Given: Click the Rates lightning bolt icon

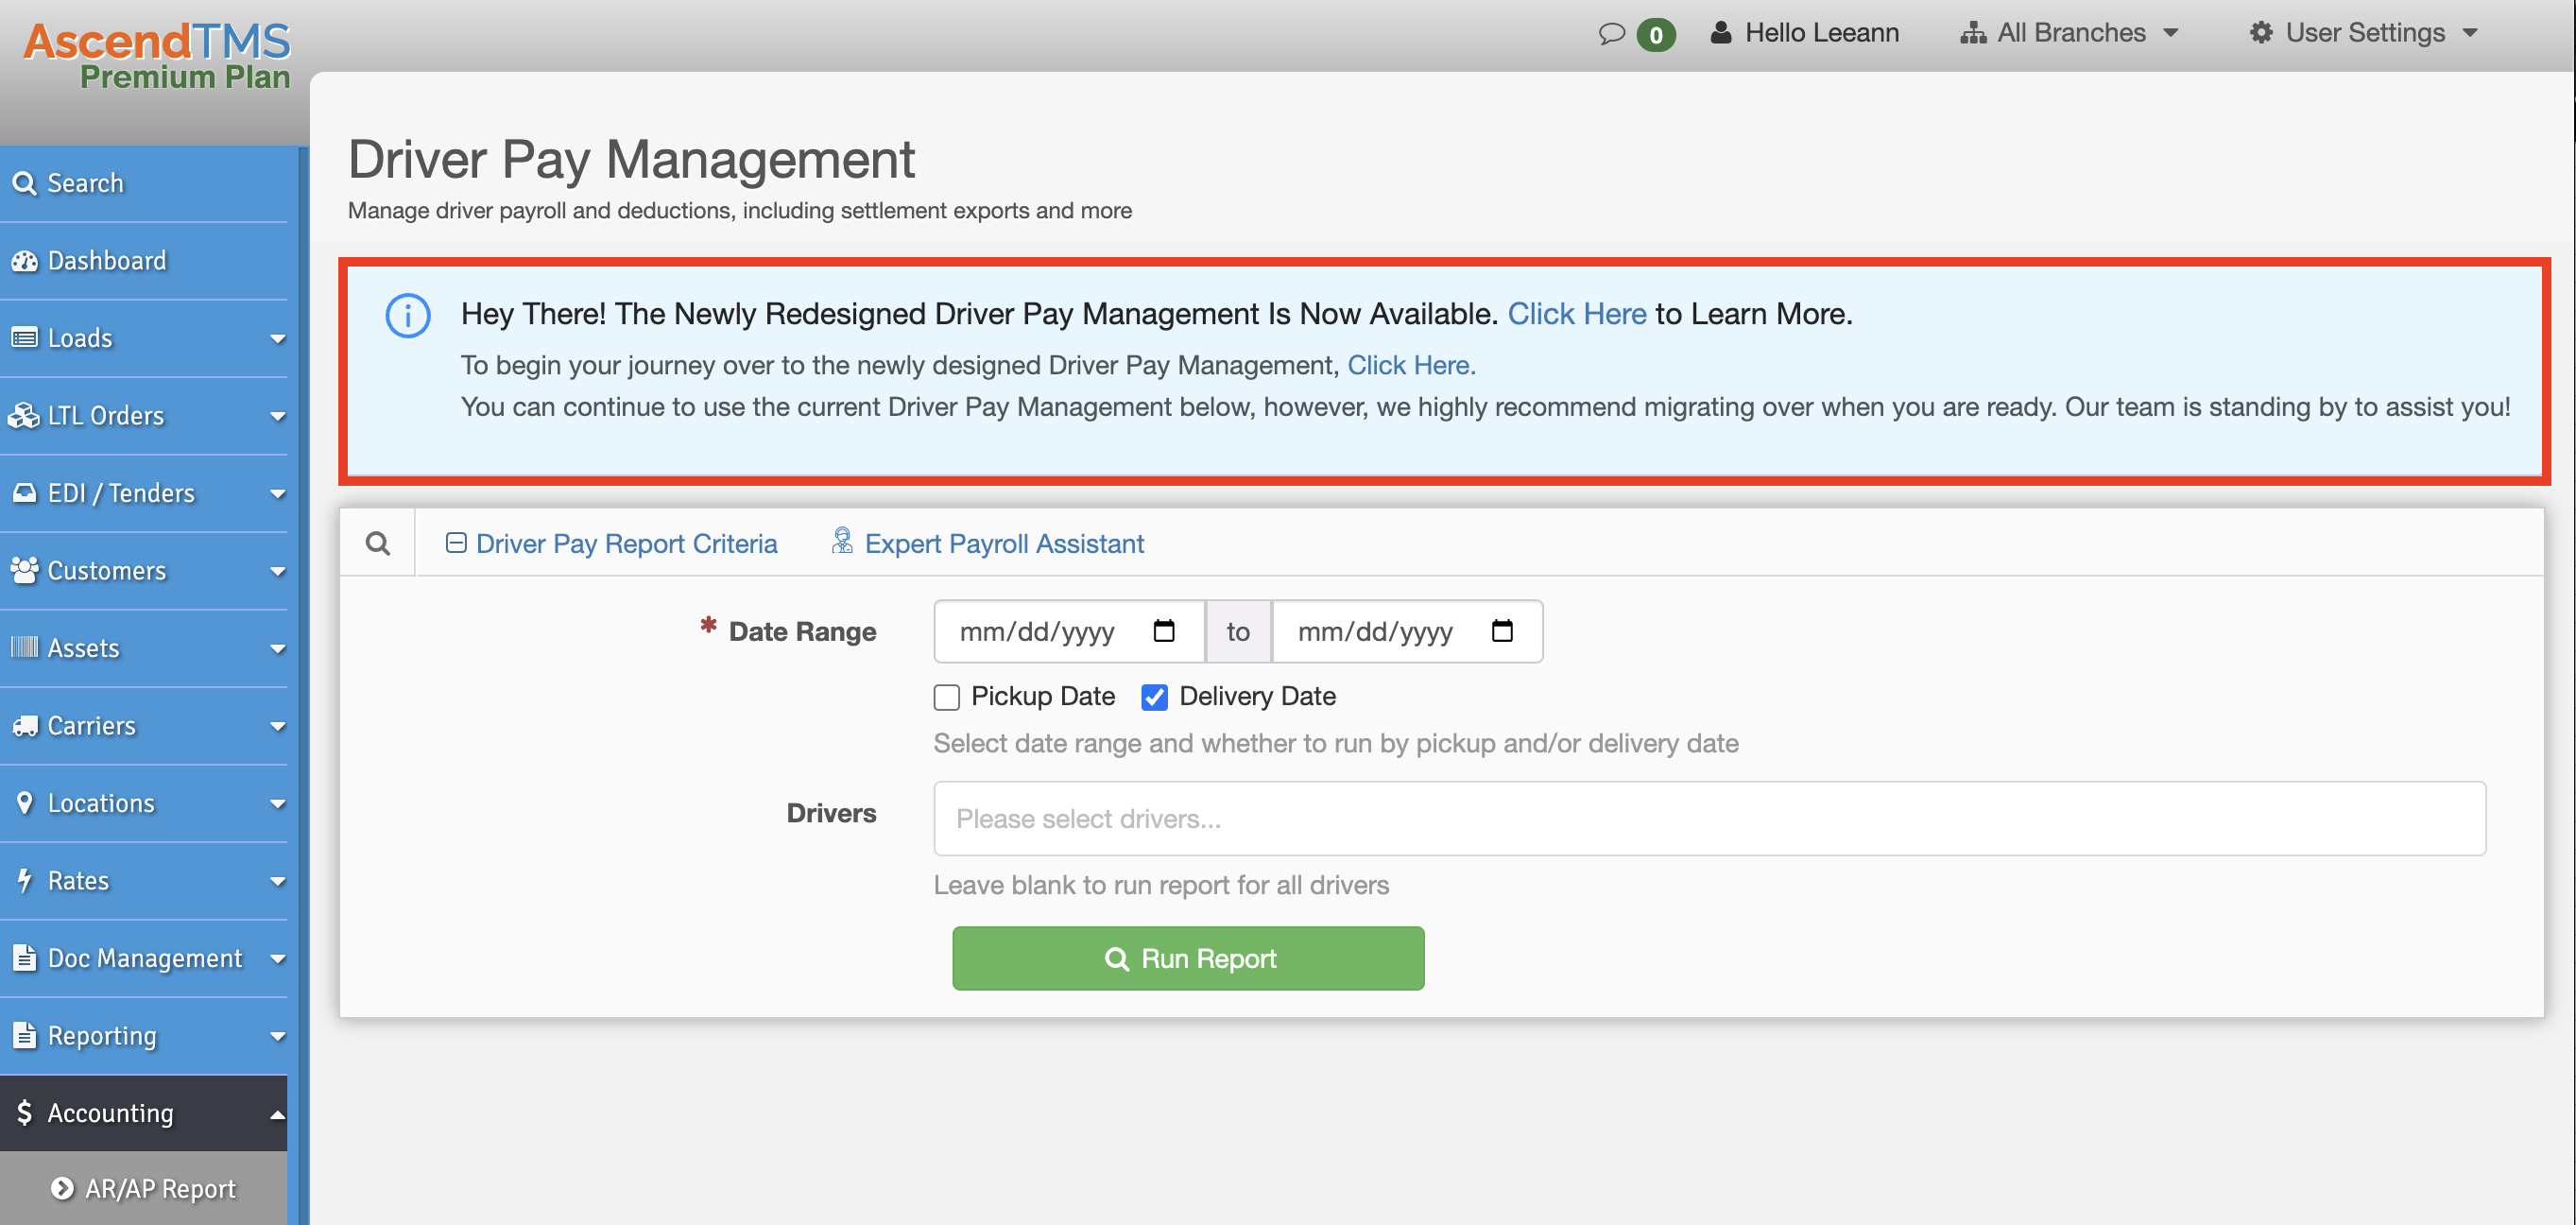Looking at the screenshot, I should coord(24,880).
